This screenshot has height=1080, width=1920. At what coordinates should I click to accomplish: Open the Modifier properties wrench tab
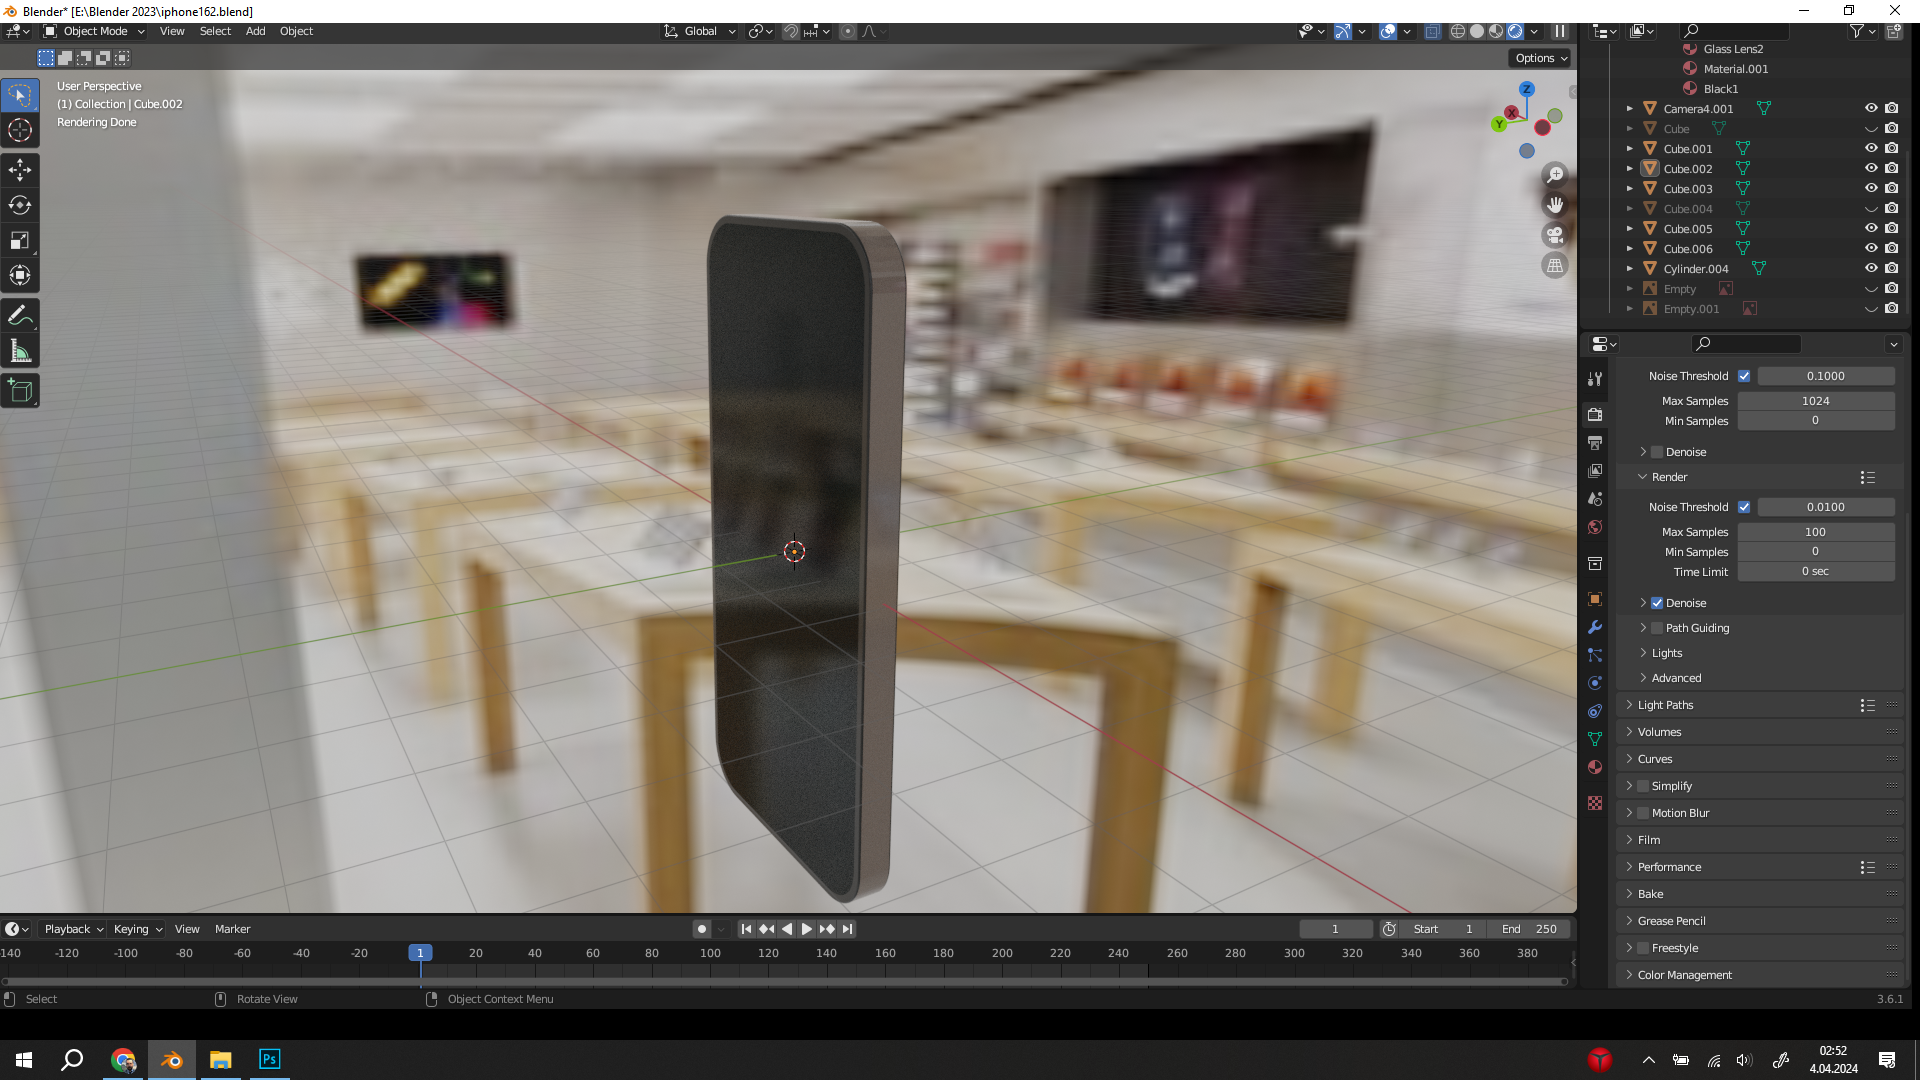click(x=1595, y=627)
